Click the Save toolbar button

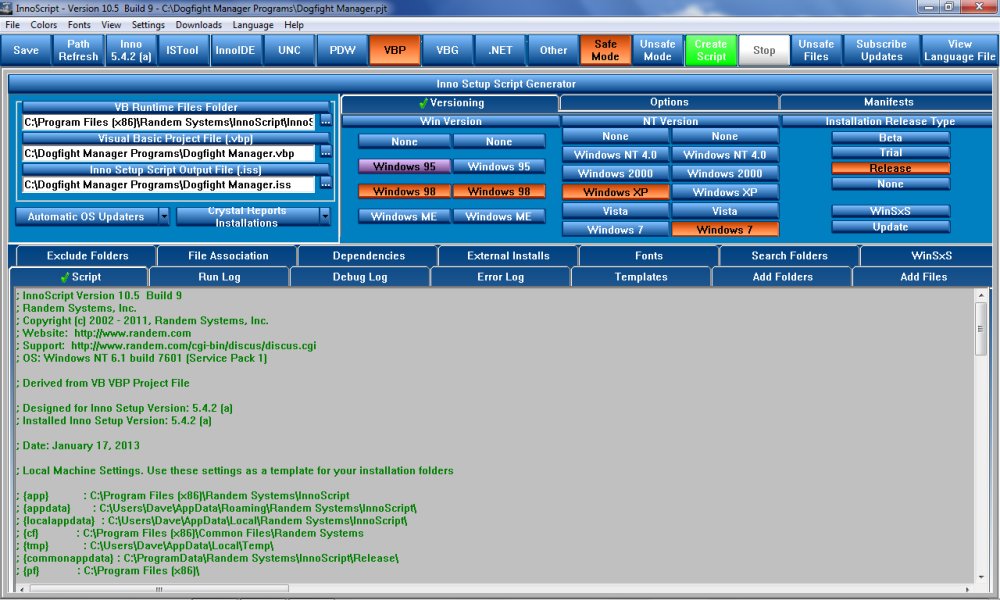(x=26, y=50)
